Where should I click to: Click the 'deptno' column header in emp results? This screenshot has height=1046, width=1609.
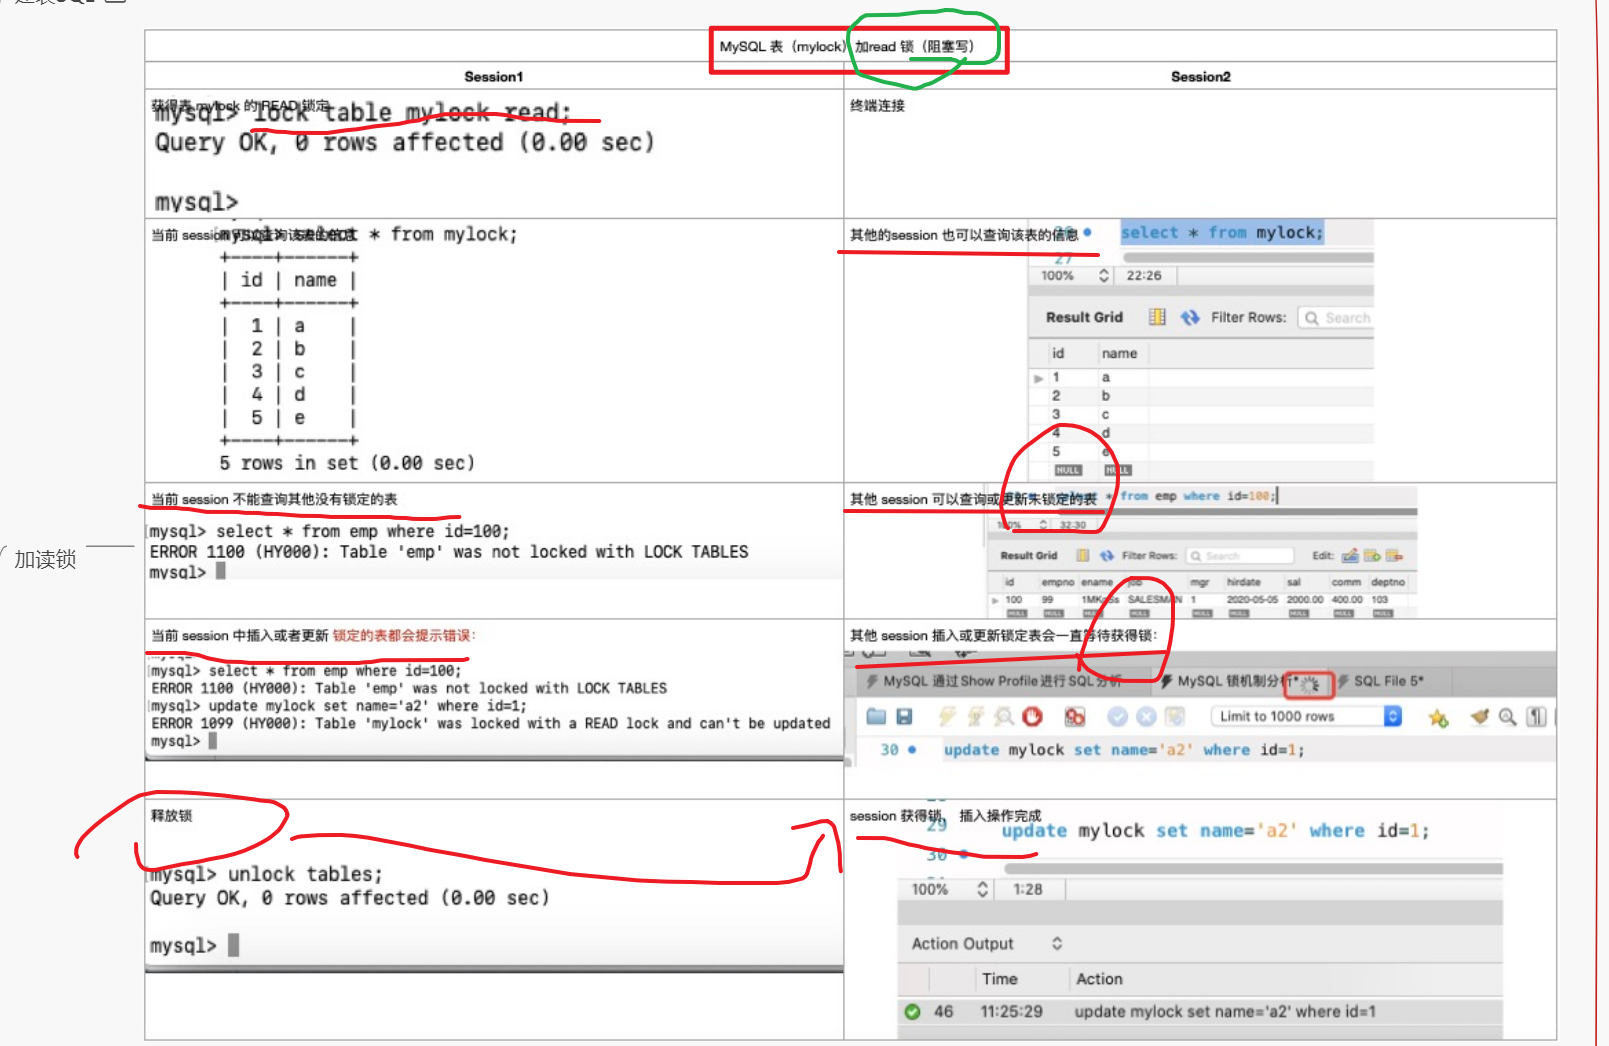pyautogui.click(x=1387, y=582)
